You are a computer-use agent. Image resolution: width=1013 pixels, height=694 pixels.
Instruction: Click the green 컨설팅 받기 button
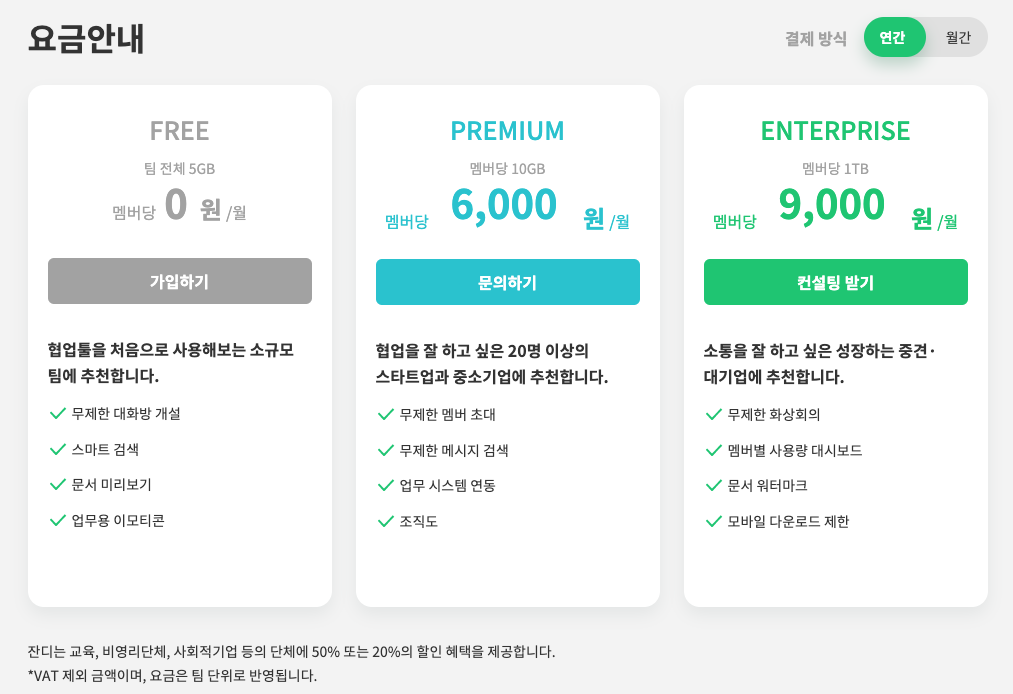coord(835,282)
